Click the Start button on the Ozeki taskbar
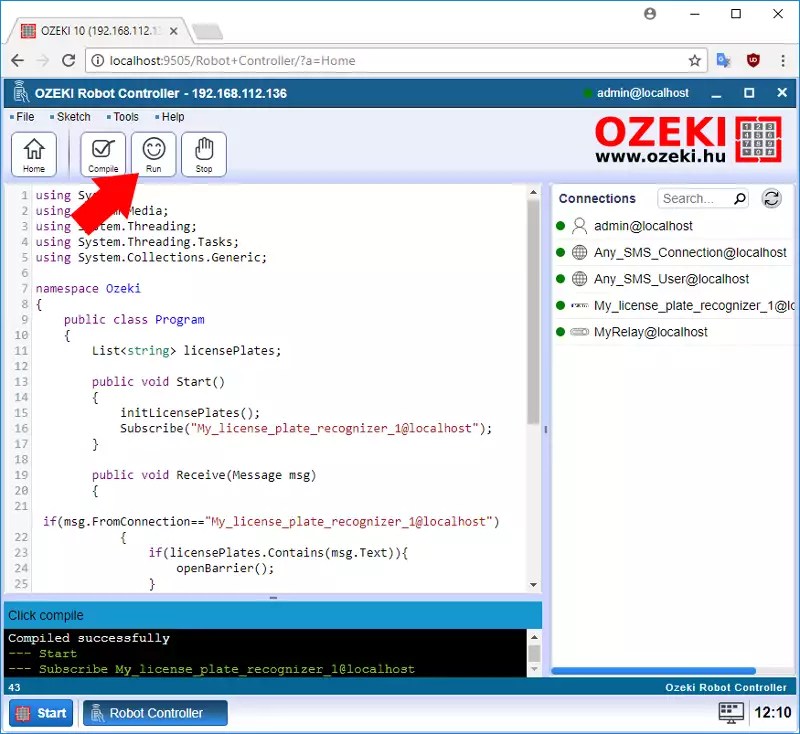Viewport: 800px width, 734px height. (41, 713)
